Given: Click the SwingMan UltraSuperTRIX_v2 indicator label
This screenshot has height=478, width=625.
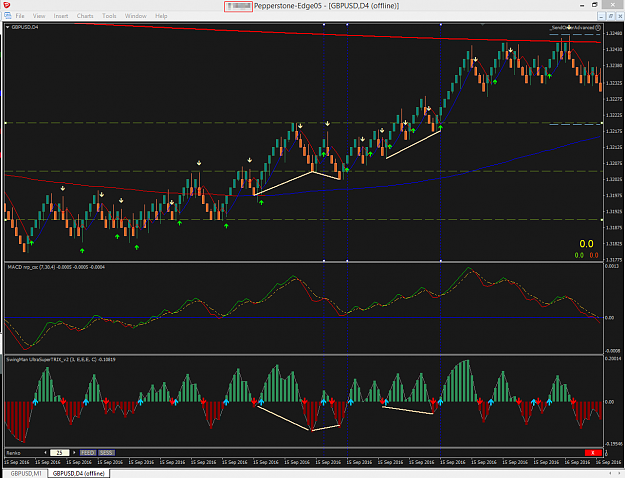Looking at the screenshot, I should tap(61, 360).
